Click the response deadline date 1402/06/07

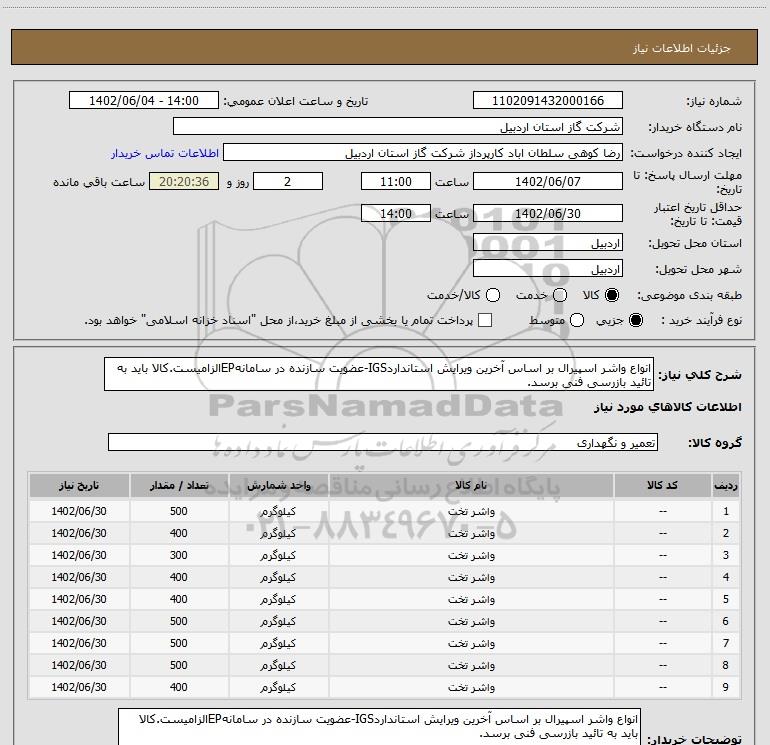tap(548, 181)
